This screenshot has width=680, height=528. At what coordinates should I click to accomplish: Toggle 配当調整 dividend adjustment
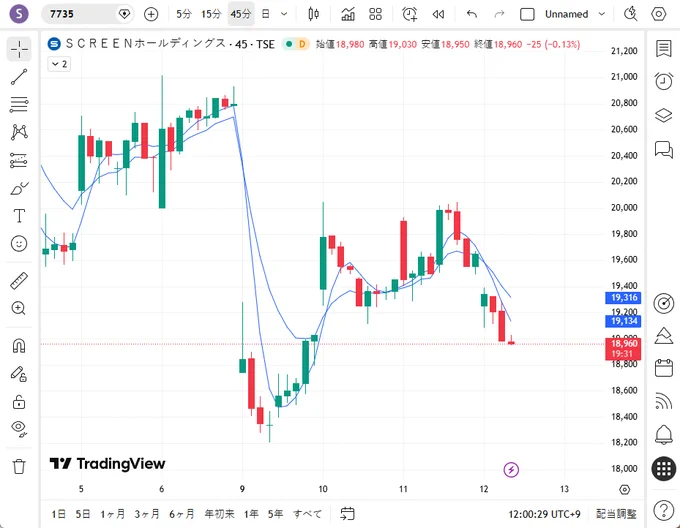click(616, 514)
